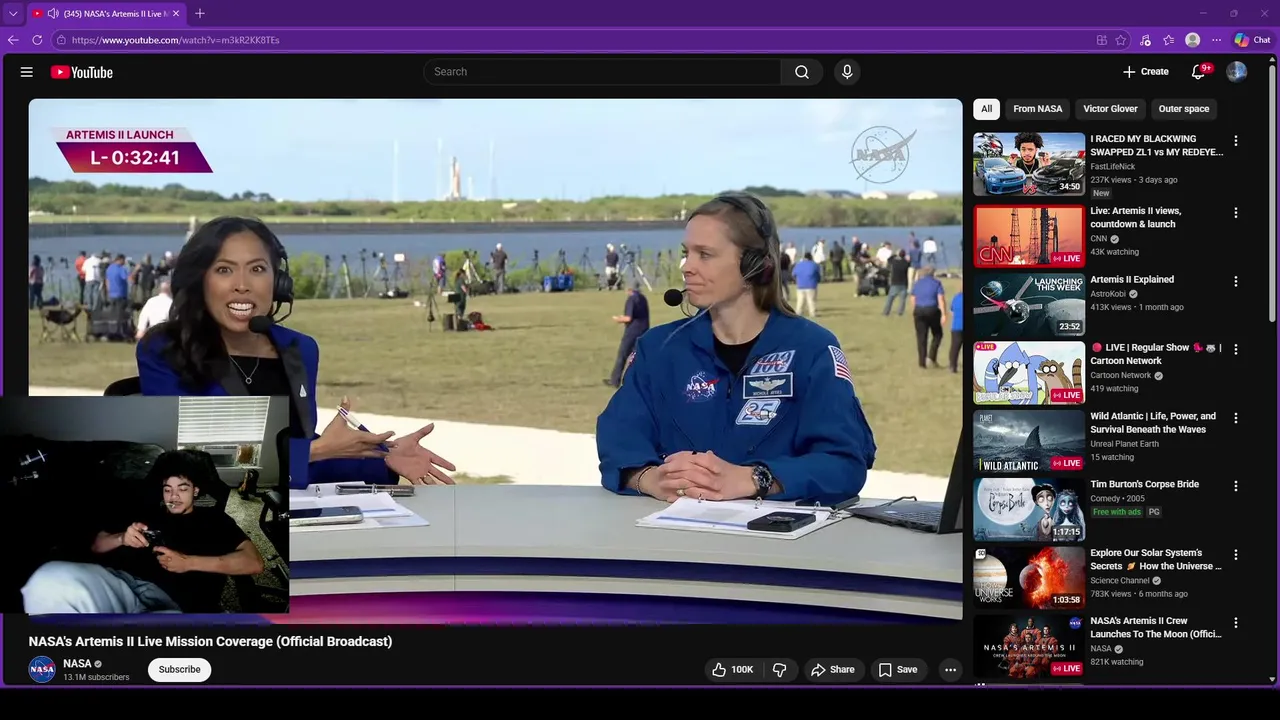Screen dimensions: 1280x720
Task: Open options for Explore Our Solar System's video
Action: click(x=1235, y=554)
